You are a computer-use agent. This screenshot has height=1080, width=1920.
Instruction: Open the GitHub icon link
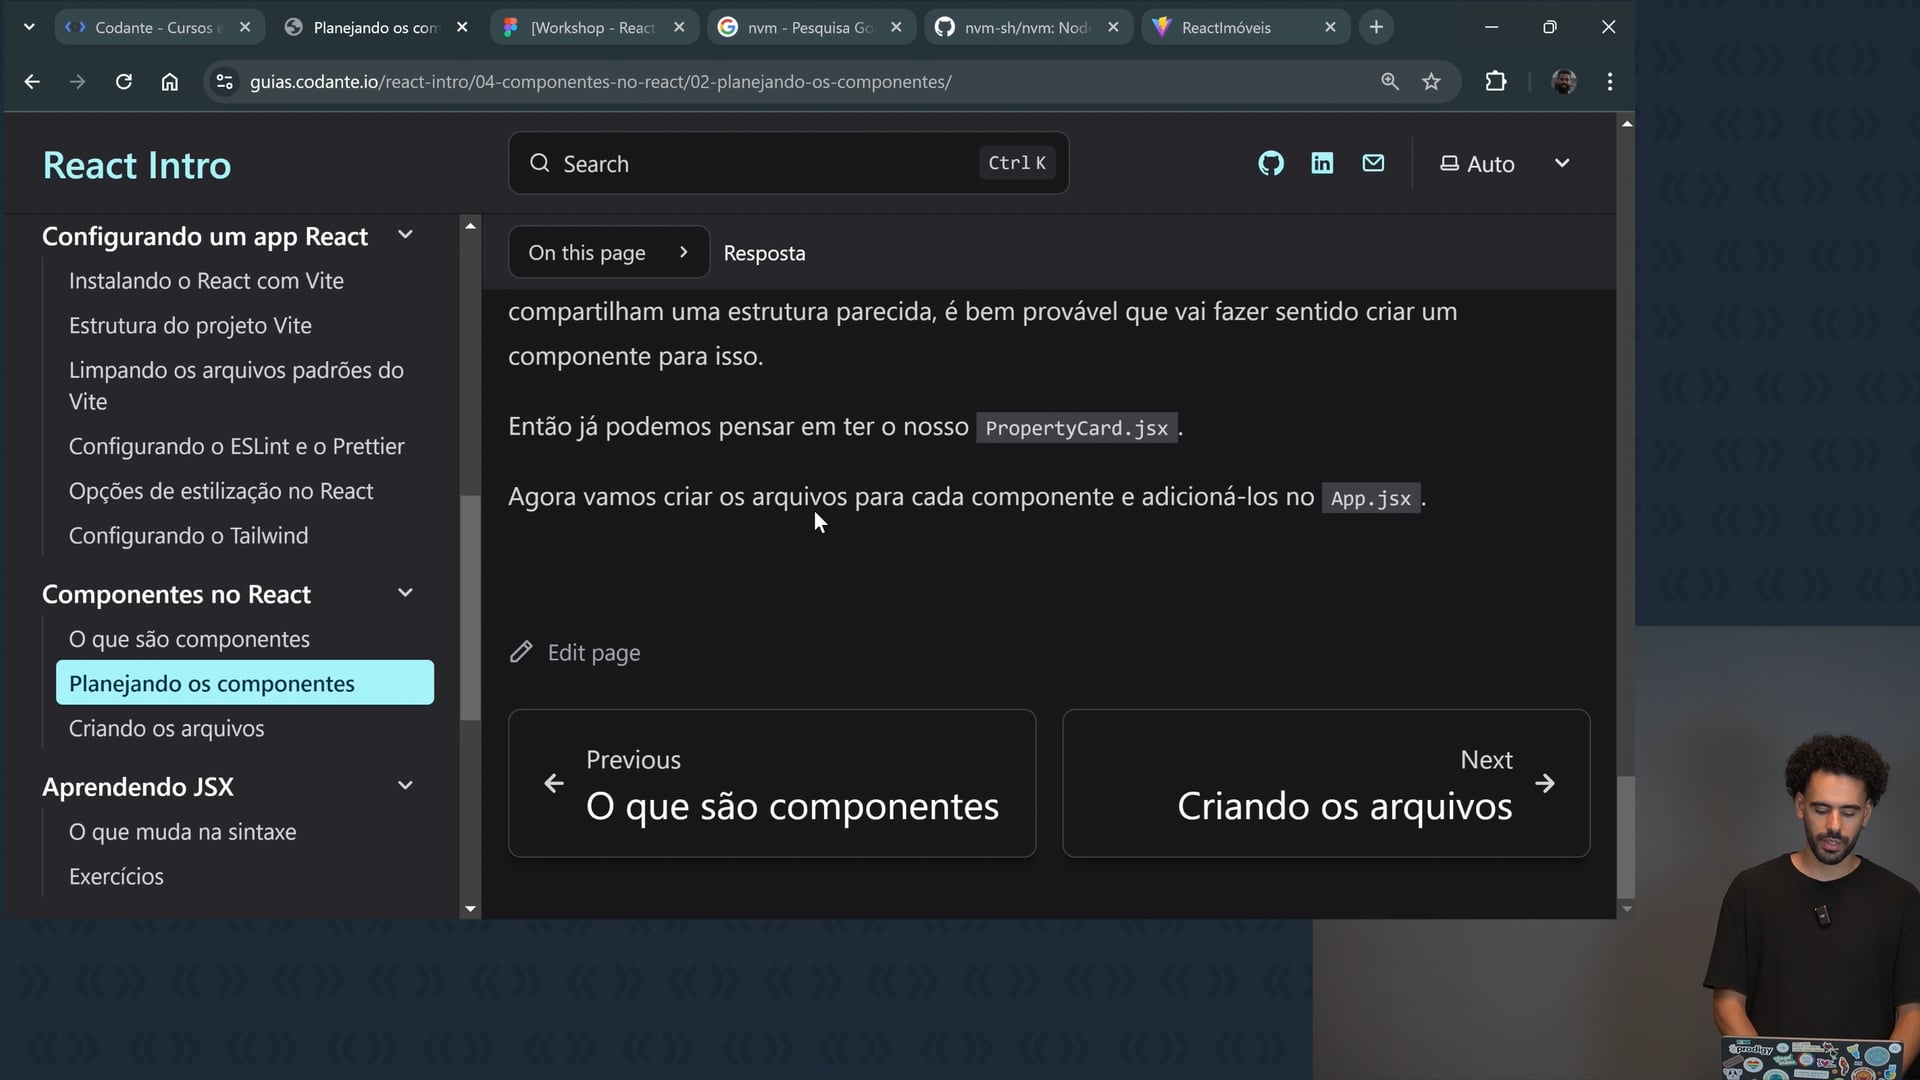pyautogui.click(x=1270, y=163)
